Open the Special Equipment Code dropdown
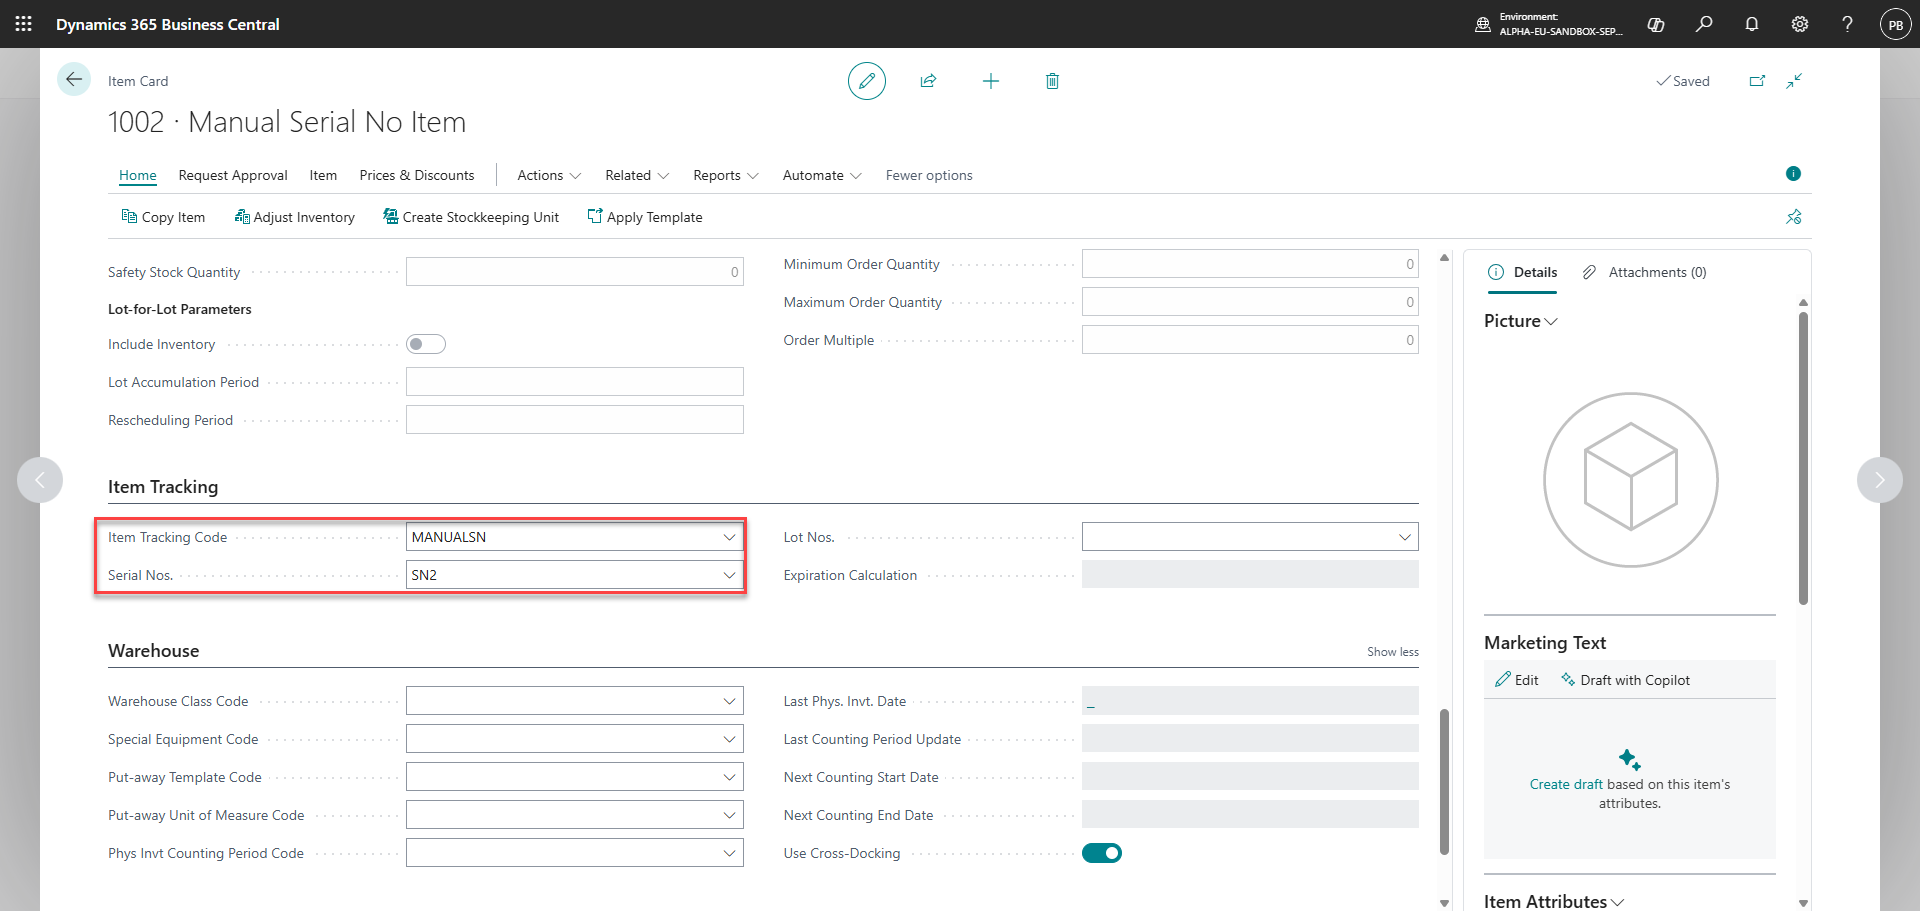The width and height of the screenshot is (1920, 911). [729, 739]
